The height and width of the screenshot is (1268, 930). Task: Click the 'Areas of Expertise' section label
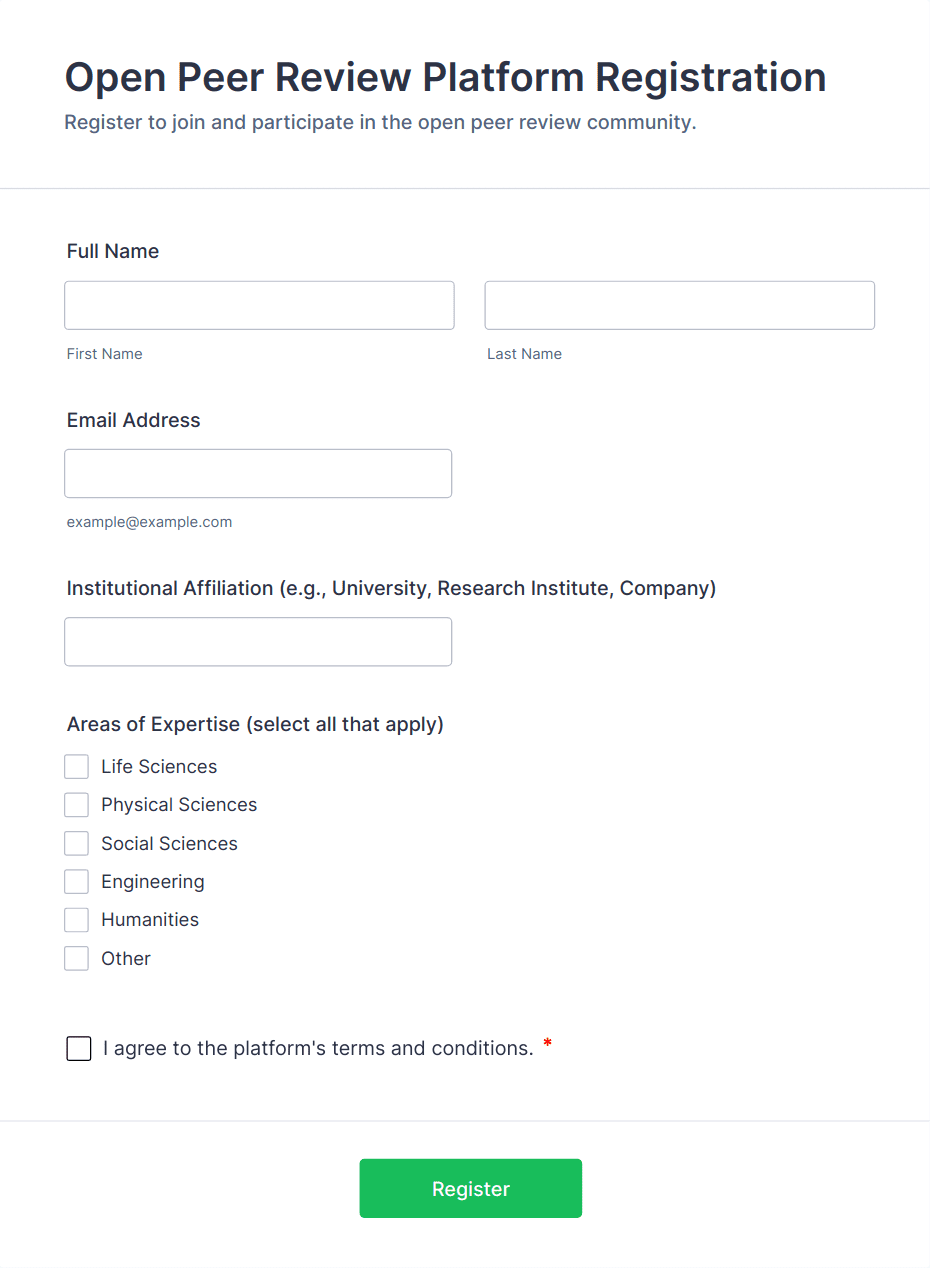(x=255, y=724)
